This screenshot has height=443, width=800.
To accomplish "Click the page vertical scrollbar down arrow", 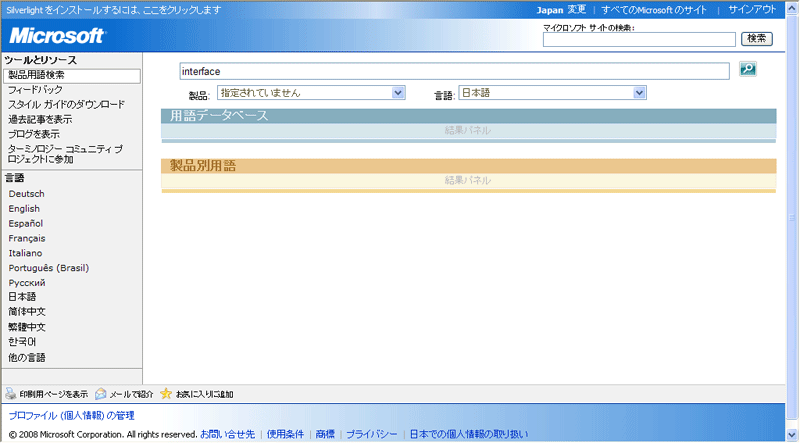I will tap(792, 436).
